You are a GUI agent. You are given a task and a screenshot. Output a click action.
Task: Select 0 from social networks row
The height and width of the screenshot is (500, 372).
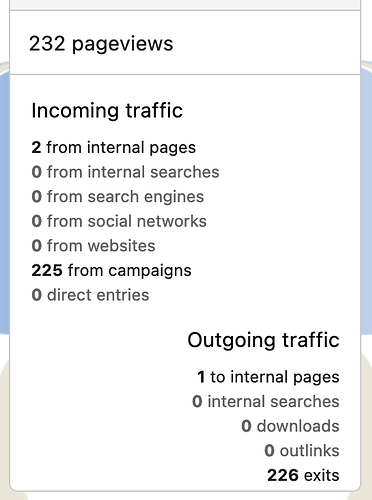pyautogui.click(x=119, y=221)
